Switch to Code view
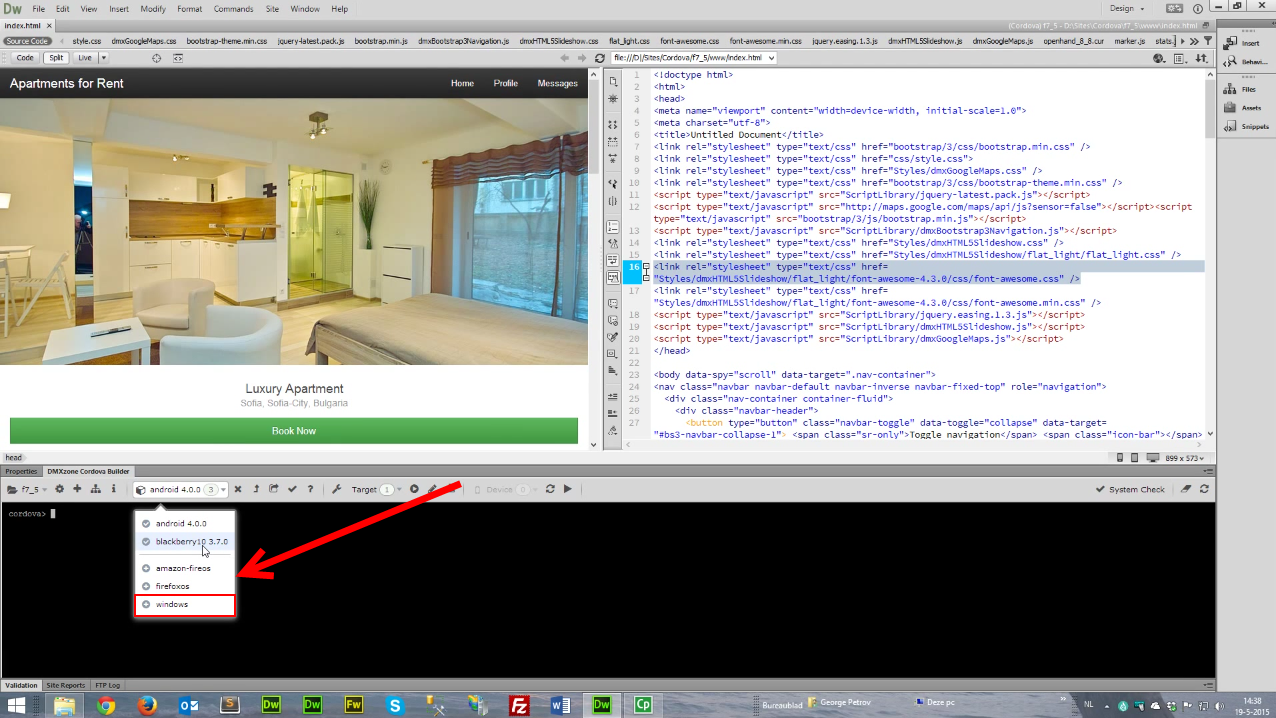Viewport: 1276px width, 718px height. tap(25, 58)
